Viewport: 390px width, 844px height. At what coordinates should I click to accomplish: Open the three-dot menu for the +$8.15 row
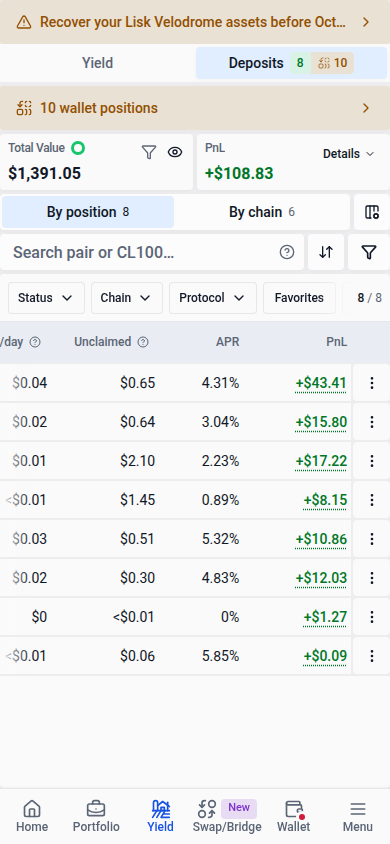point(371,500)
